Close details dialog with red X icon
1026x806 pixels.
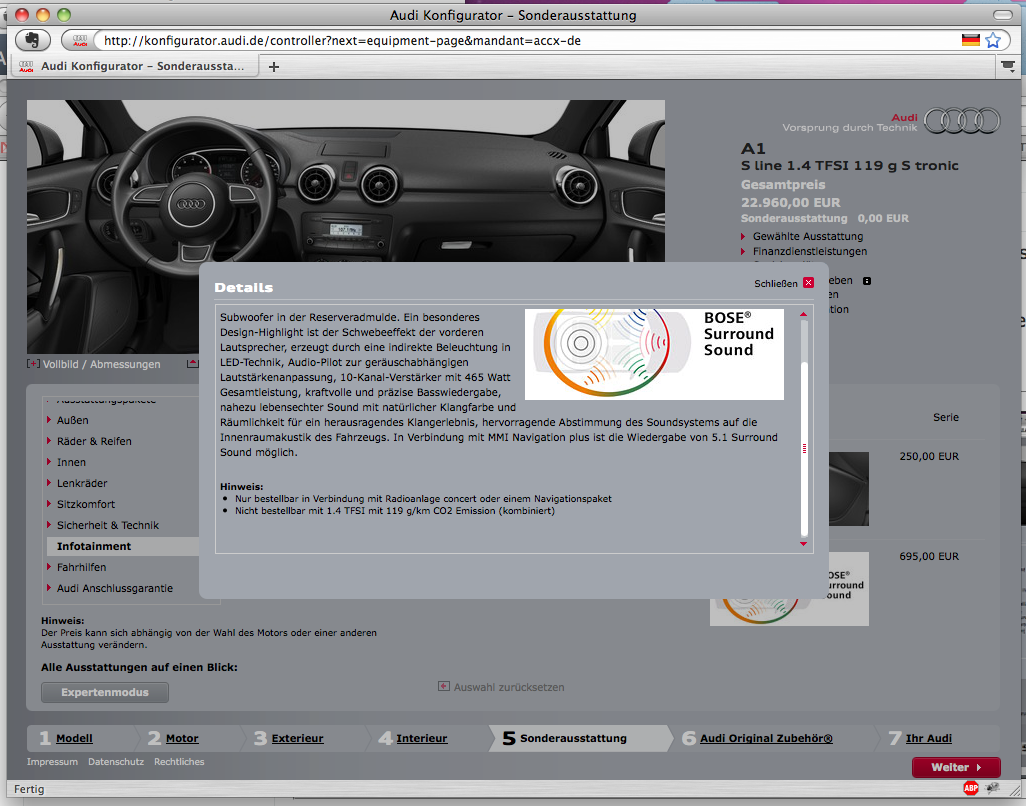coord(809,283)
